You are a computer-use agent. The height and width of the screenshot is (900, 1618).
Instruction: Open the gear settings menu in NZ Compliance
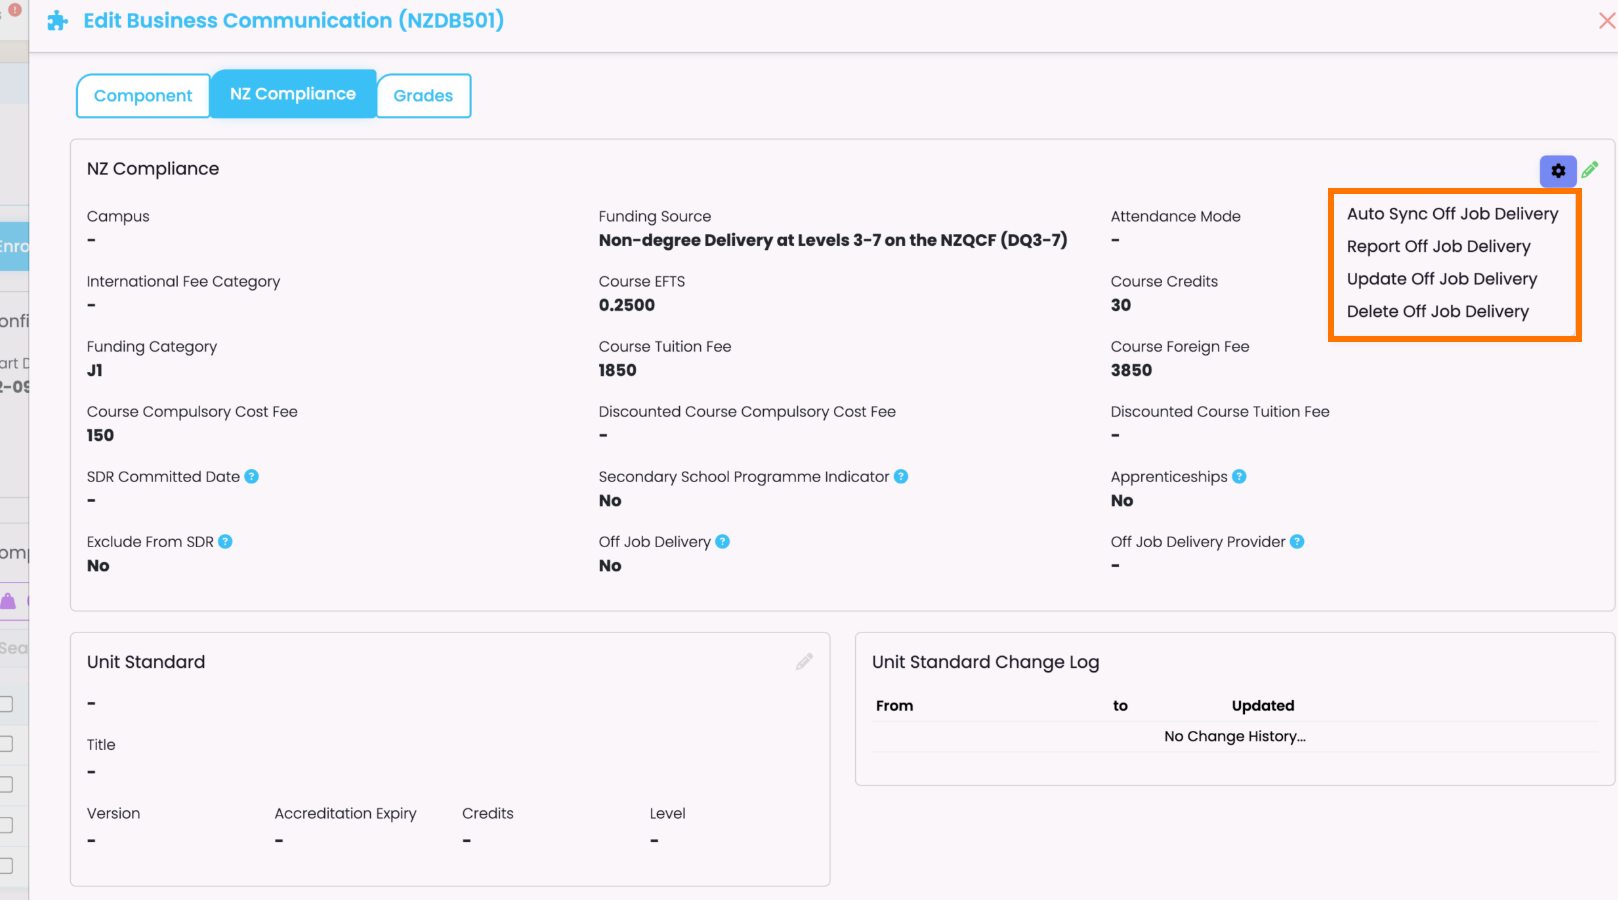1557,171
